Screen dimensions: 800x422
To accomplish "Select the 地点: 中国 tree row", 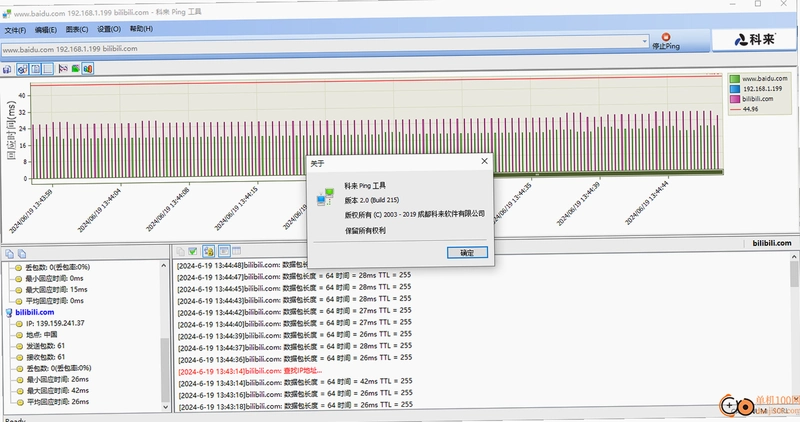I will 41,335.
